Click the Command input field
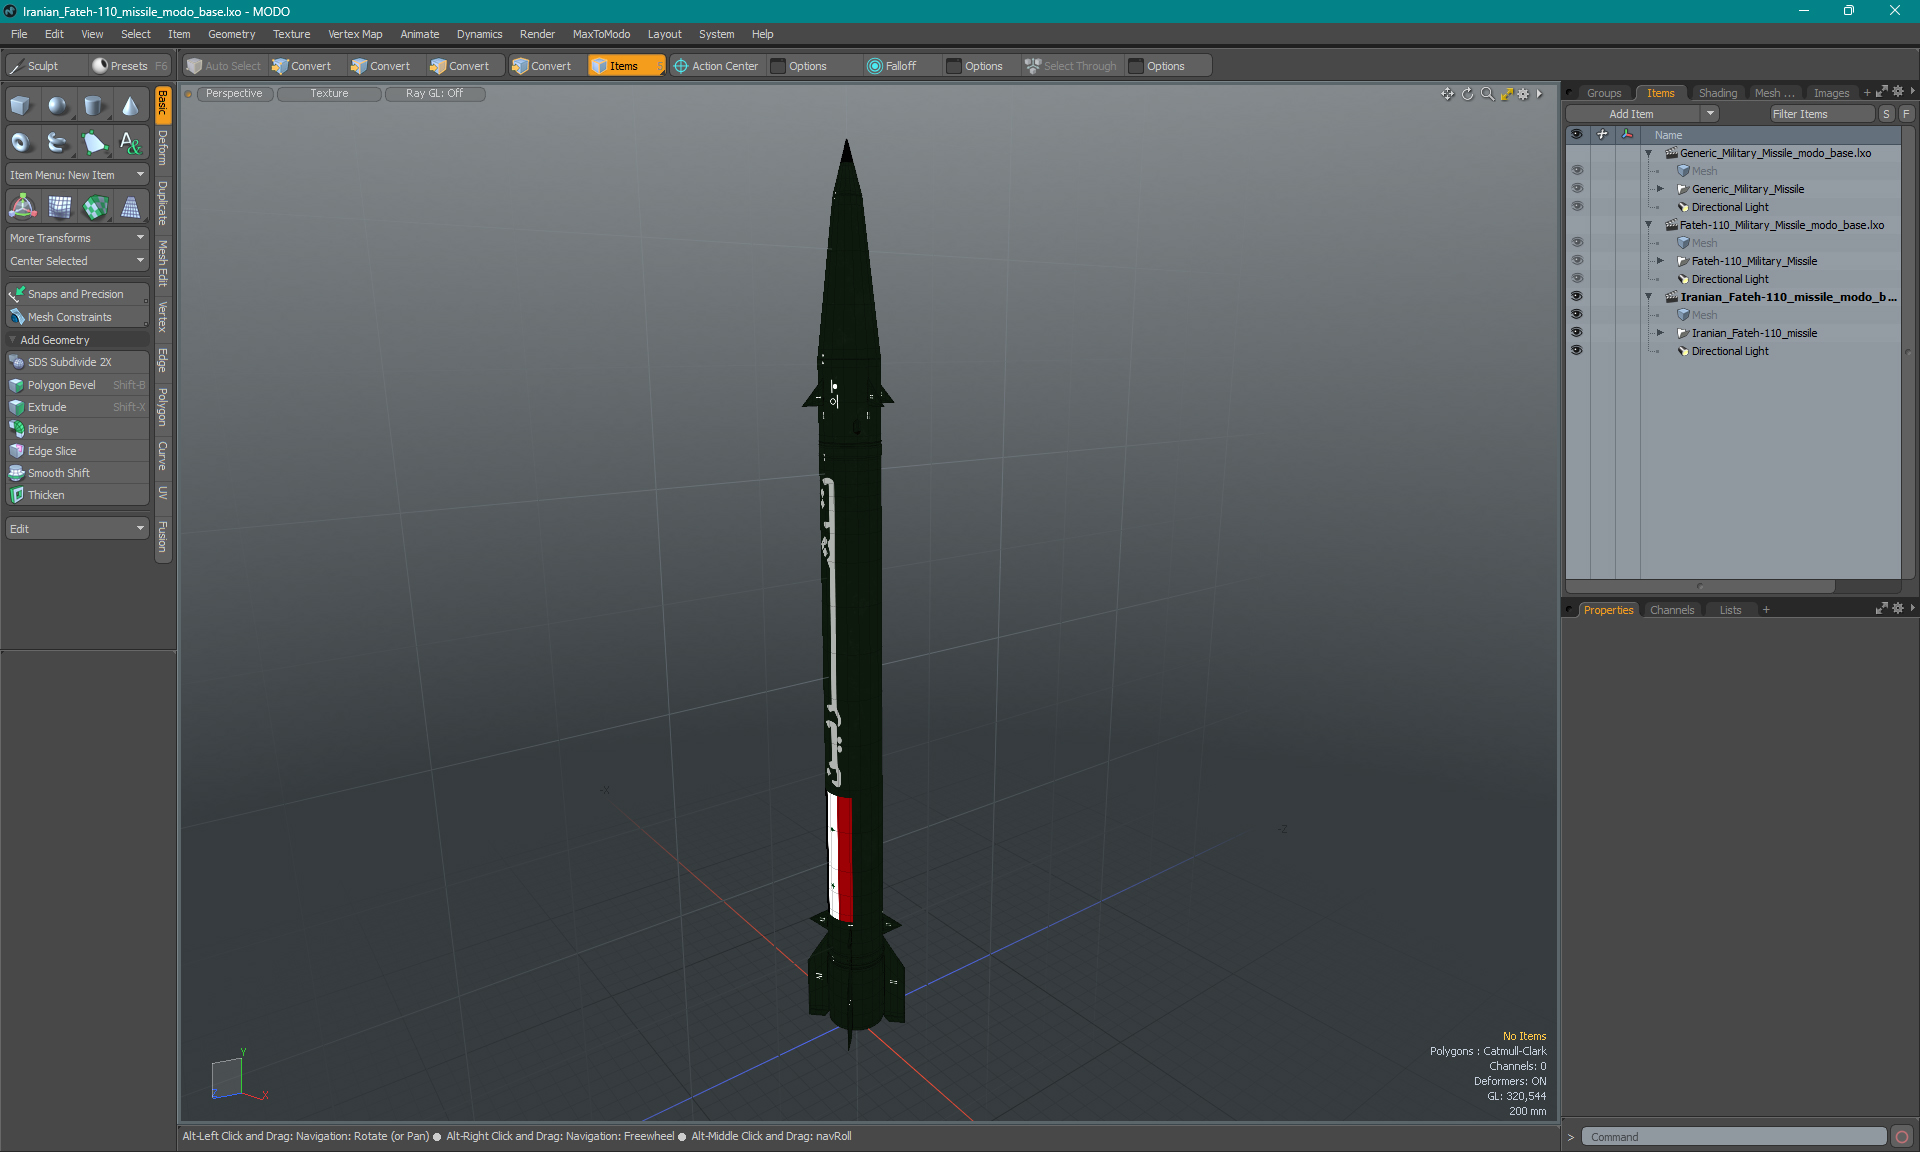The image size is (1920, 1152). tap(1732, 1137)
